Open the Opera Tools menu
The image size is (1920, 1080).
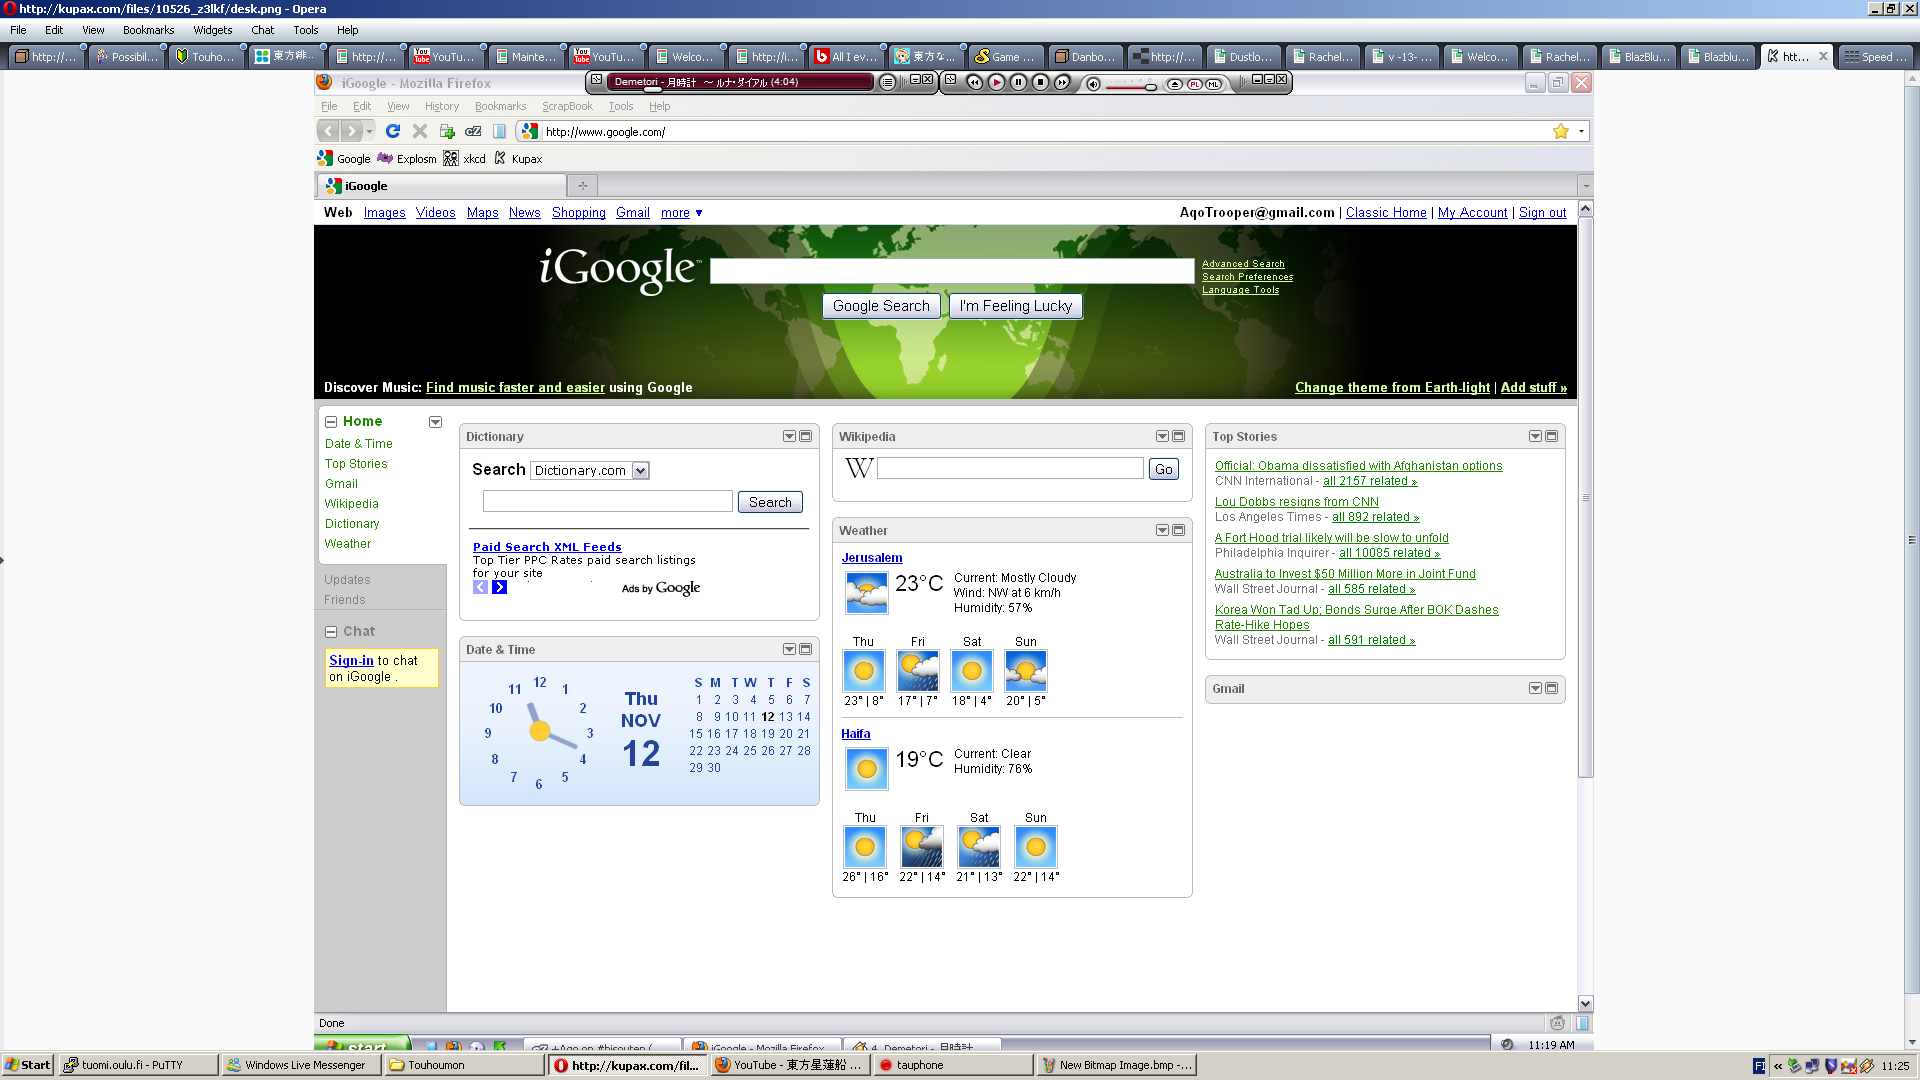pos(306,30)
